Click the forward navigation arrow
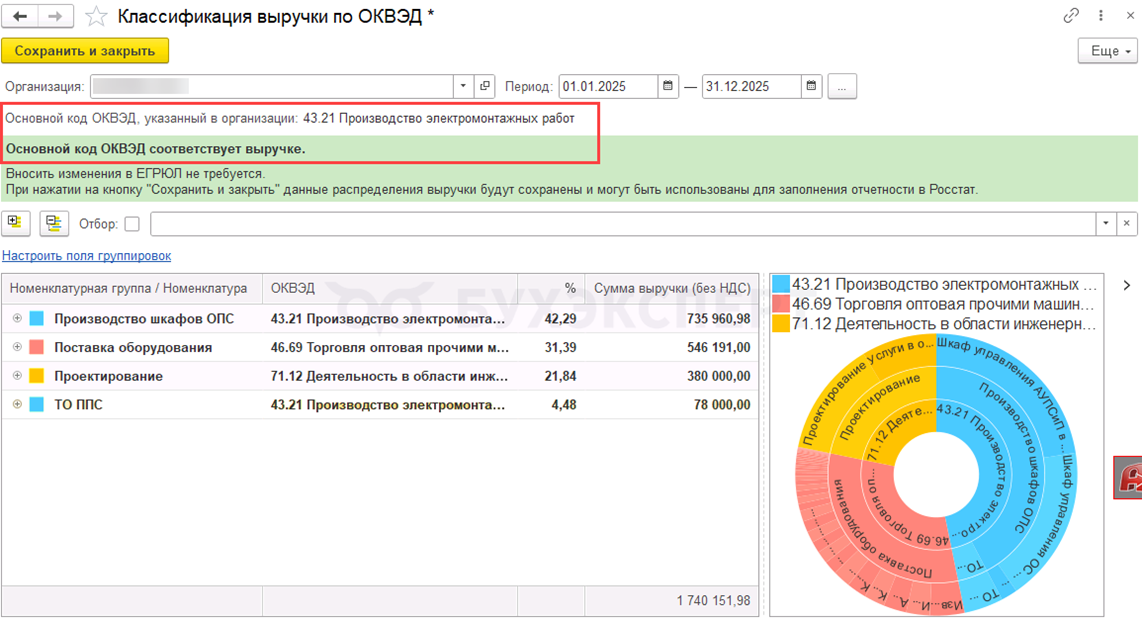The image size is (1142, 620). click(x=55, y=17)
